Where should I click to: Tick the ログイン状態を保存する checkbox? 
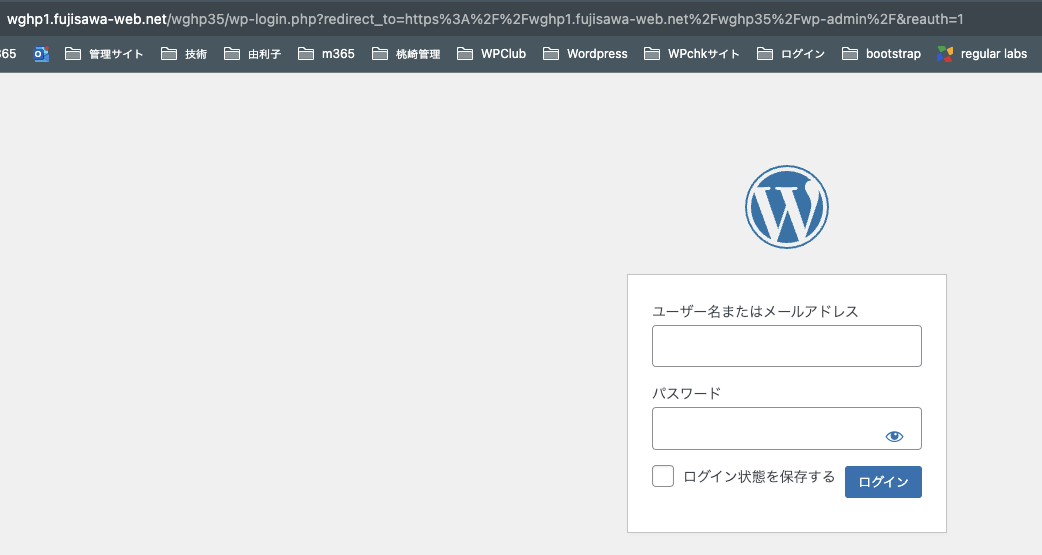pyautogui.click(x=663, y=476)
